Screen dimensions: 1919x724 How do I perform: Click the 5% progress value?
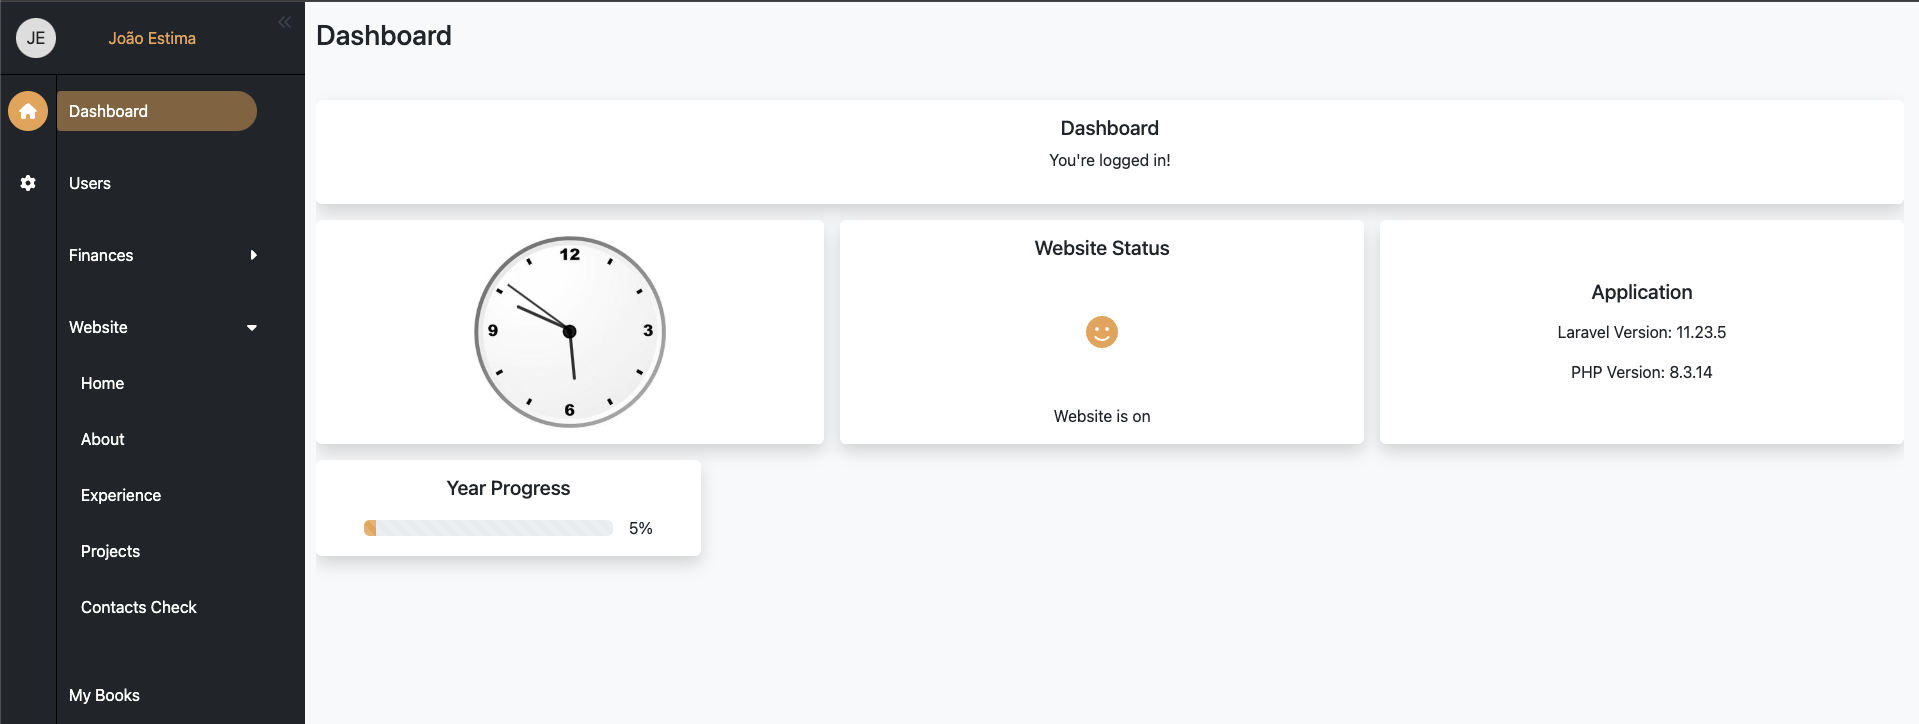click(640, 528)
